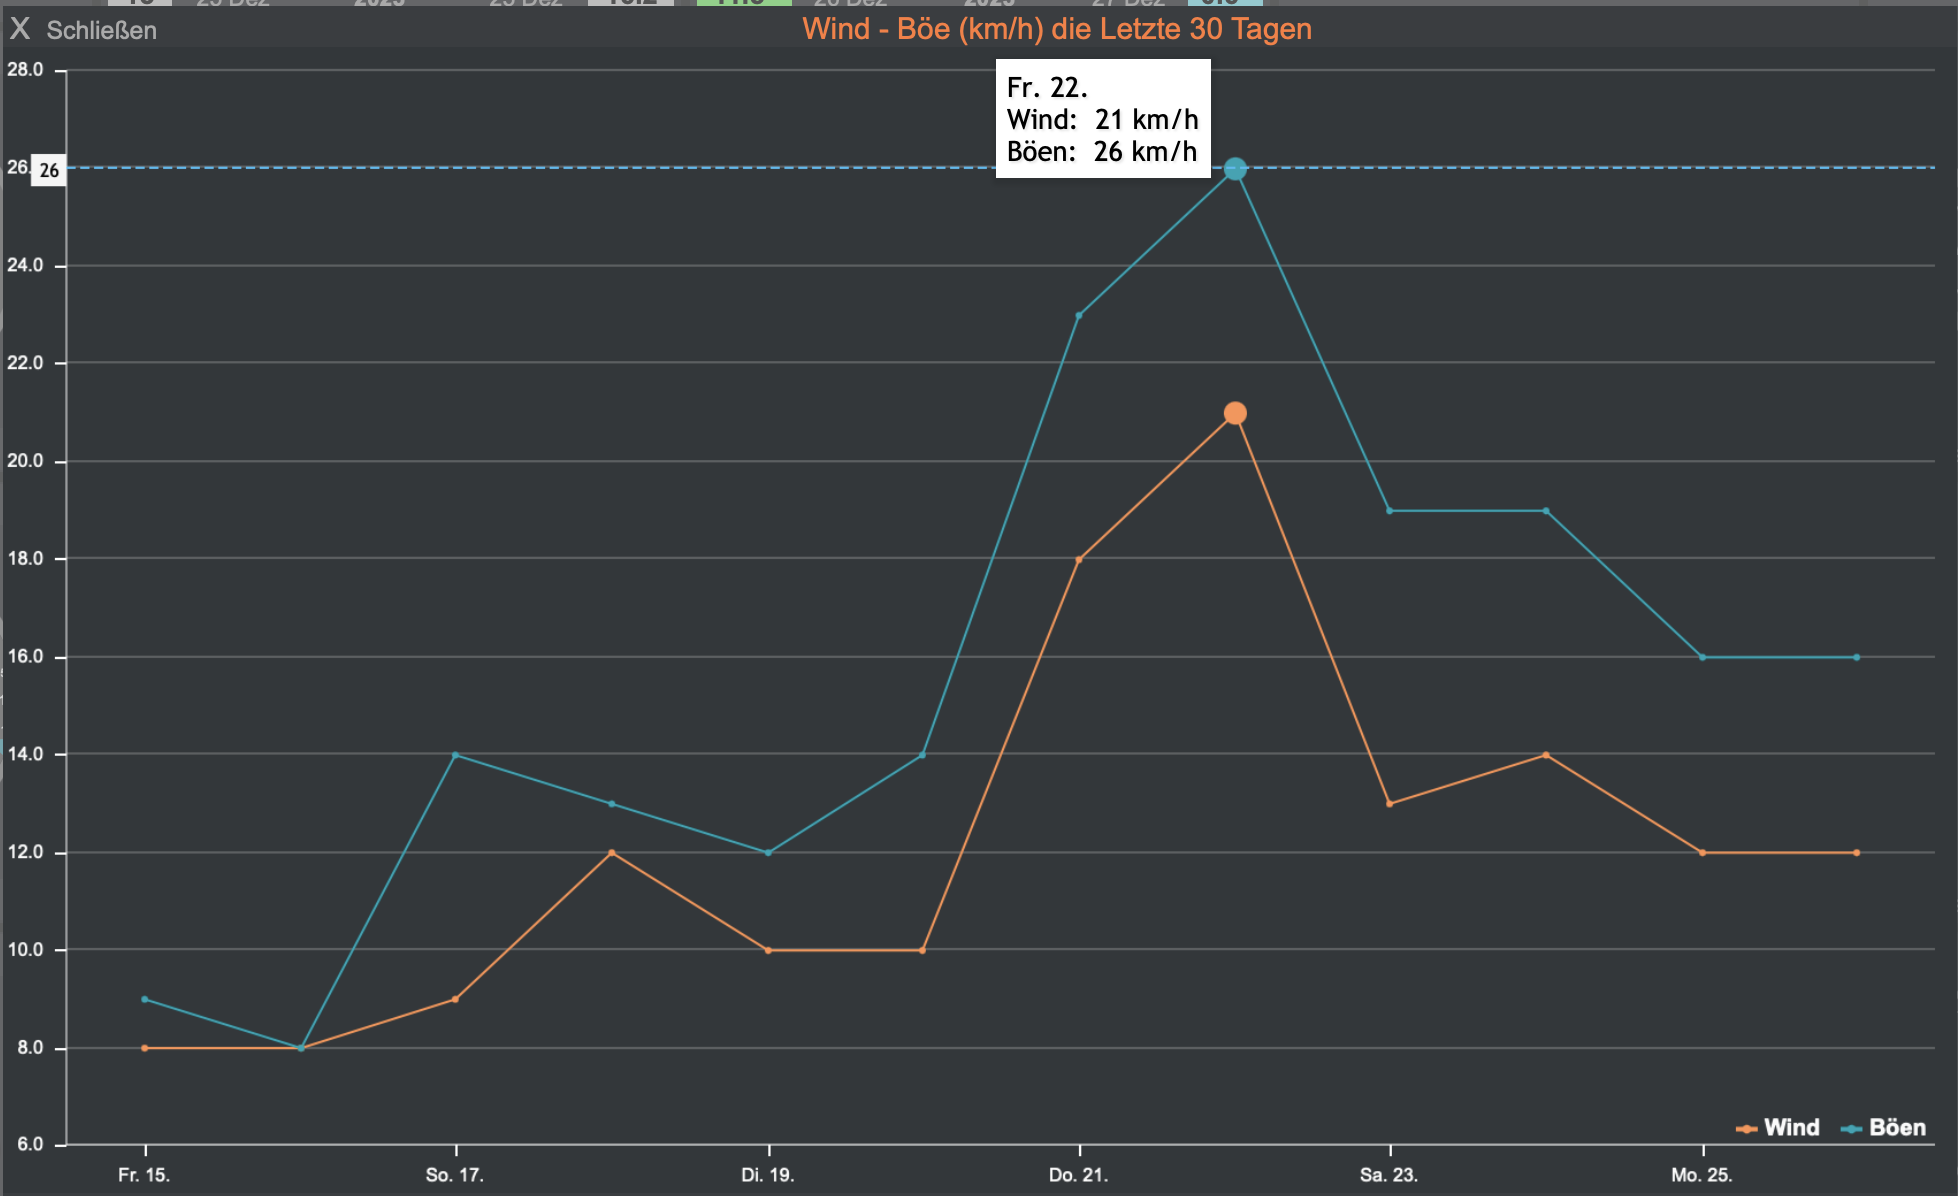Click the blue Böen legend marker
This screenshot has width=1958, height=1196.
[x=1851, y=1129]
